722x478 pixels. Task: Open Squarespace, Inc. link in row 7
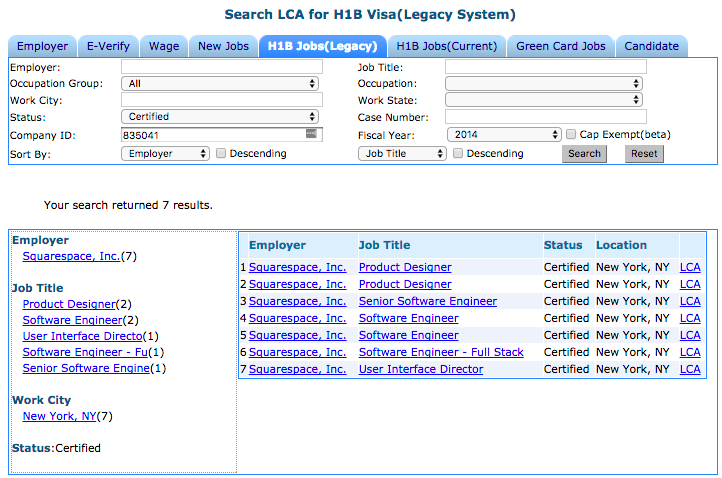click(x=297, y=369)
